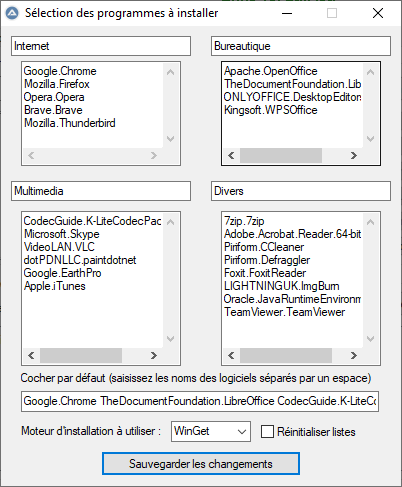Click Divers list right scroll arrow
This screenshot has height=487, width=402.
(x=354, y=356)
